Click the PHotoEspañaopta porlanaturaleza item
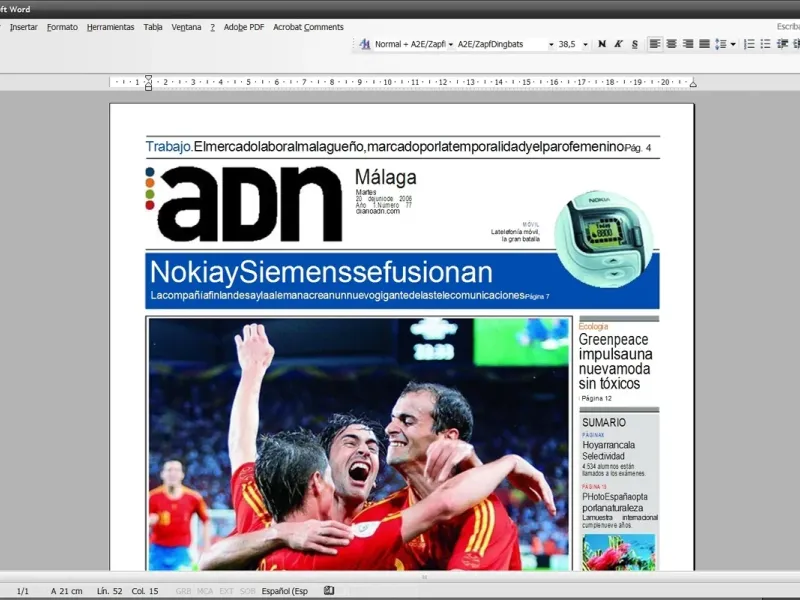 point(615,502)
